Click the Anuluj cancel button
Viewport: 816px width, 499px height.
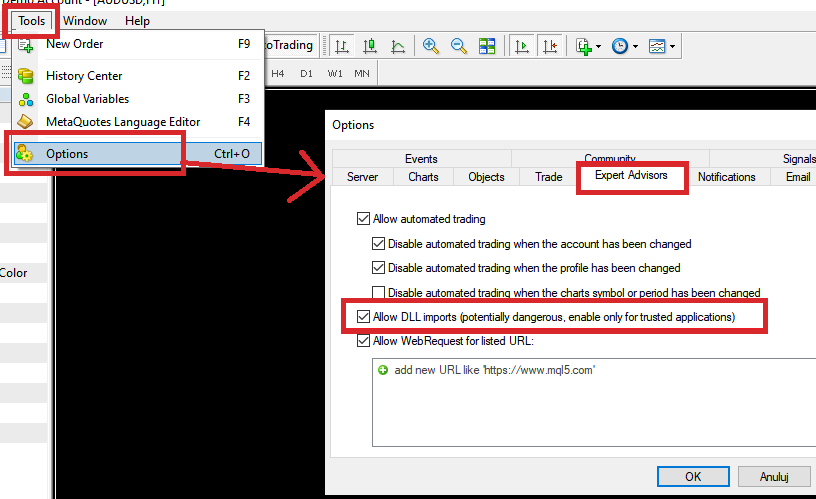tap(776, 475)
